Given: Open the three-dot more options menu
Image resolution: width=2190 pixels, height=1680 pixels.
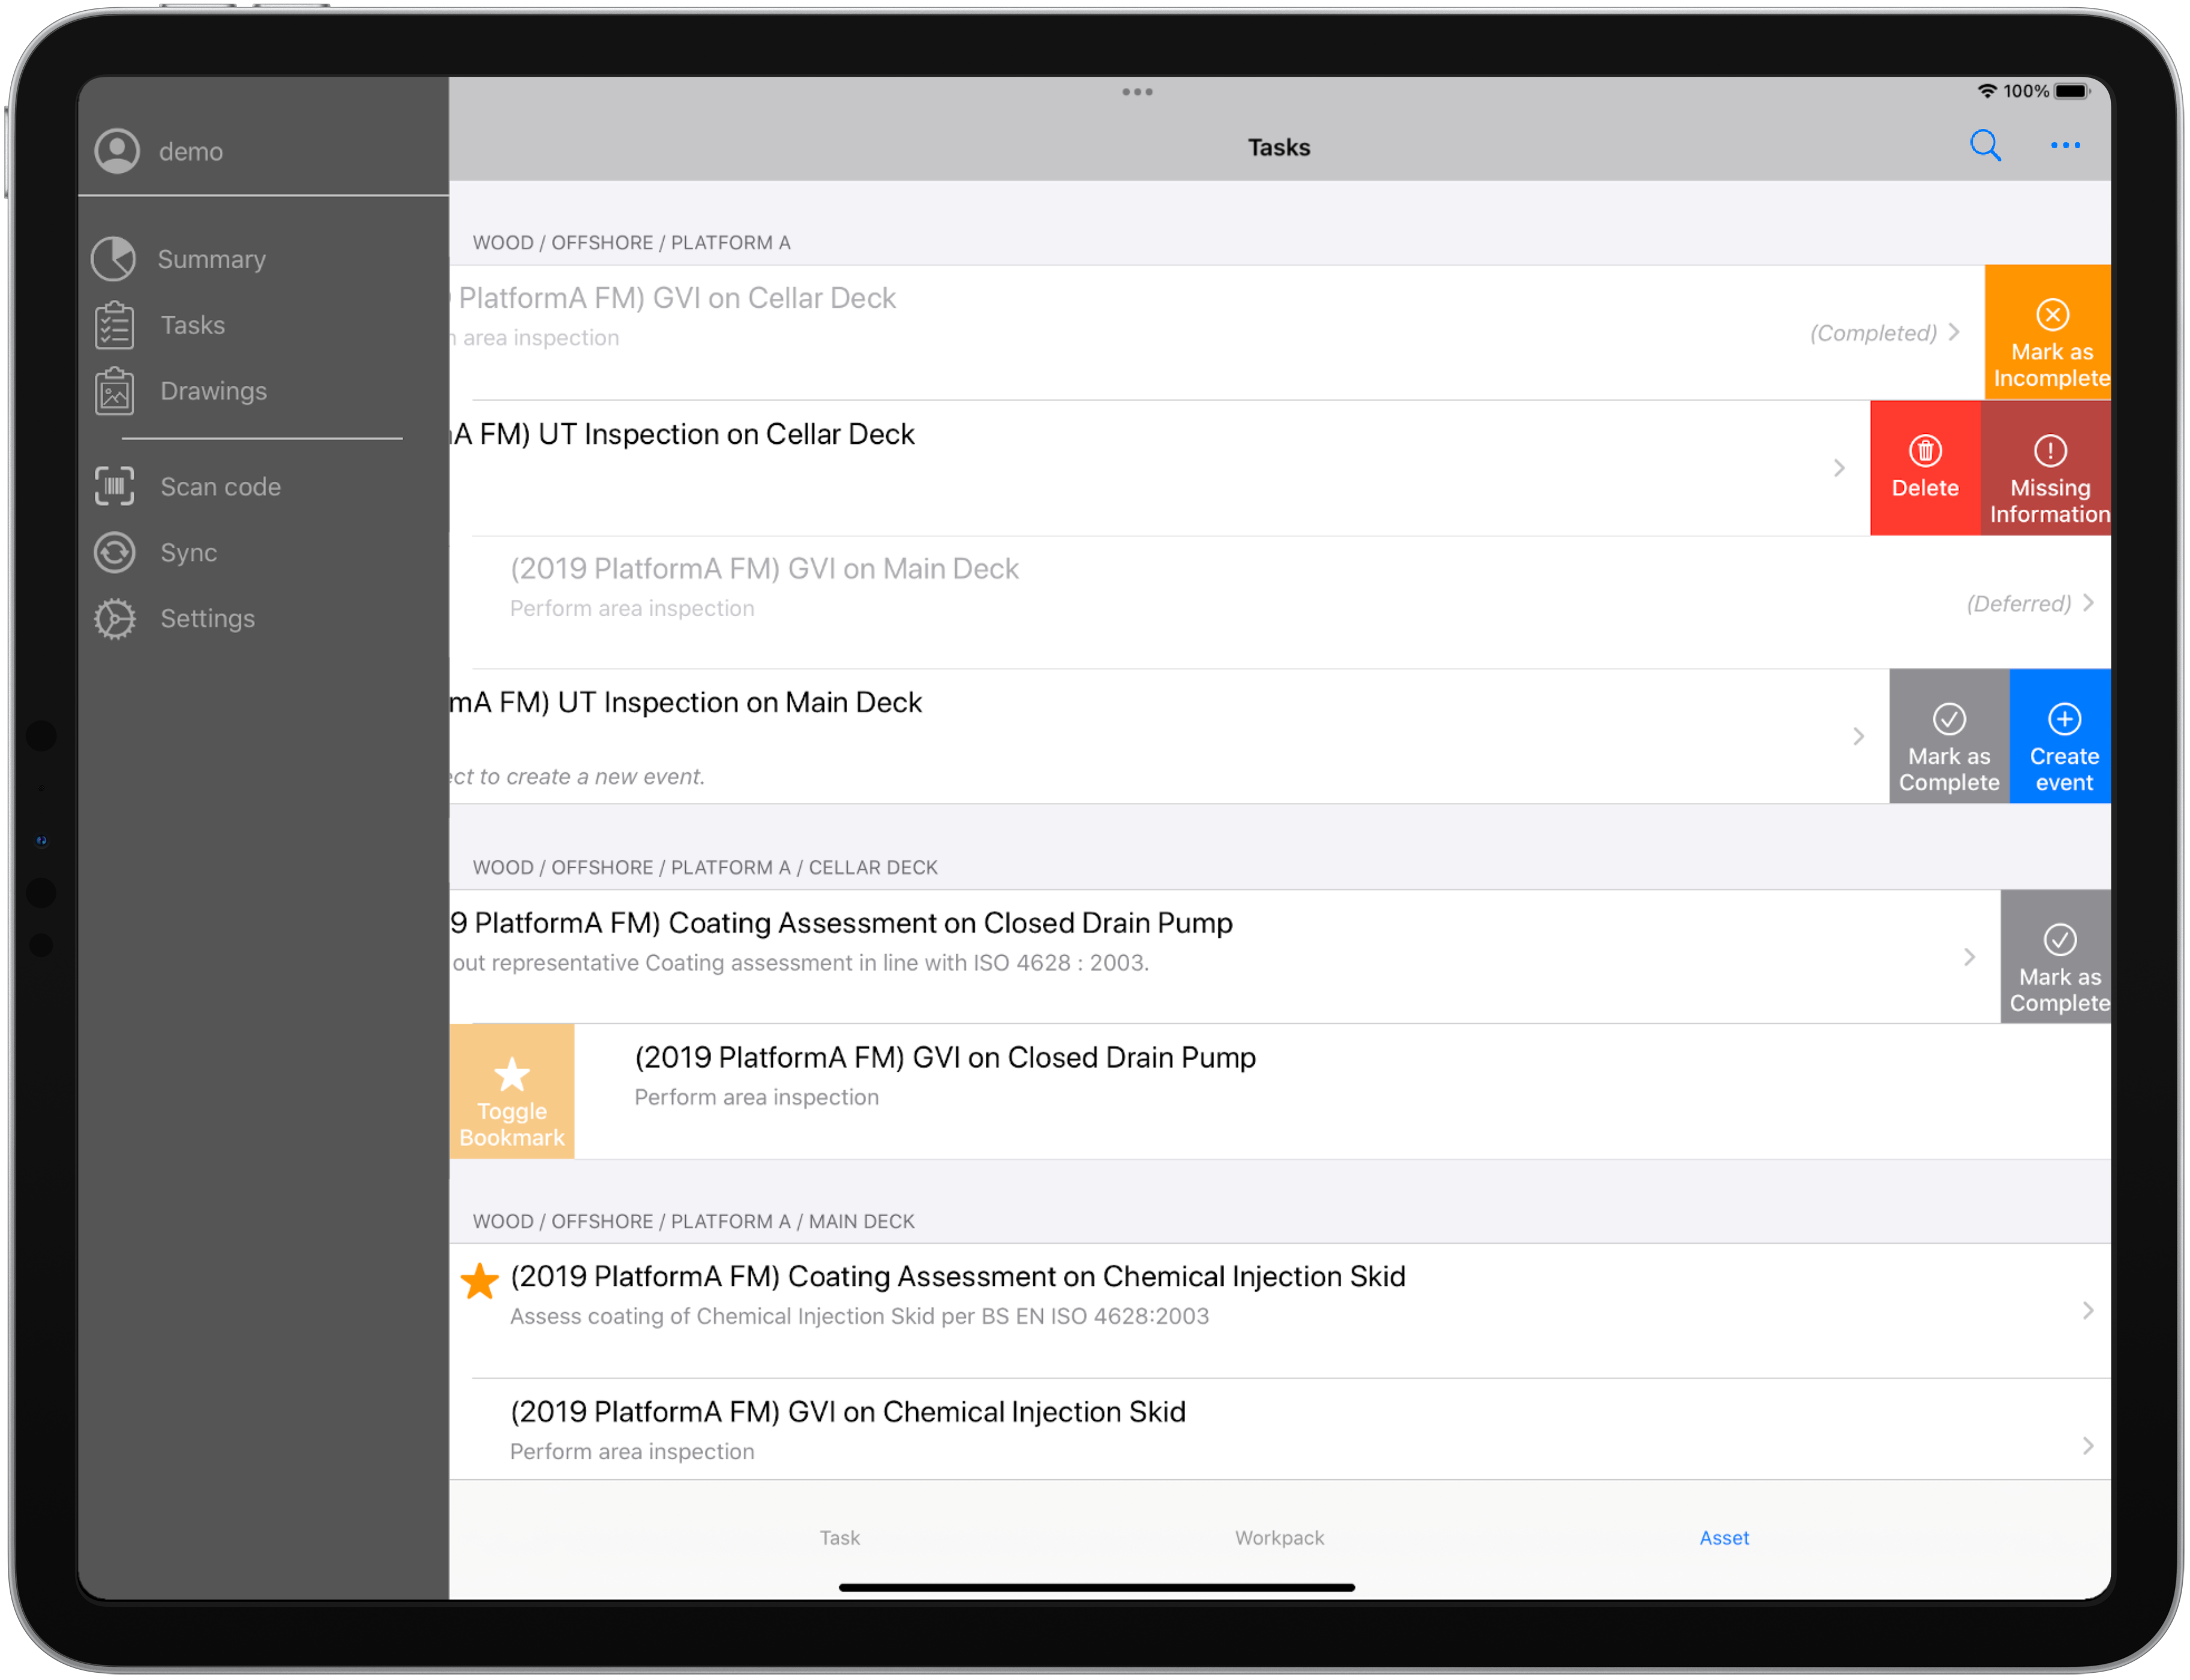Looking at the screenshot, I should (x=2064, y=146).
